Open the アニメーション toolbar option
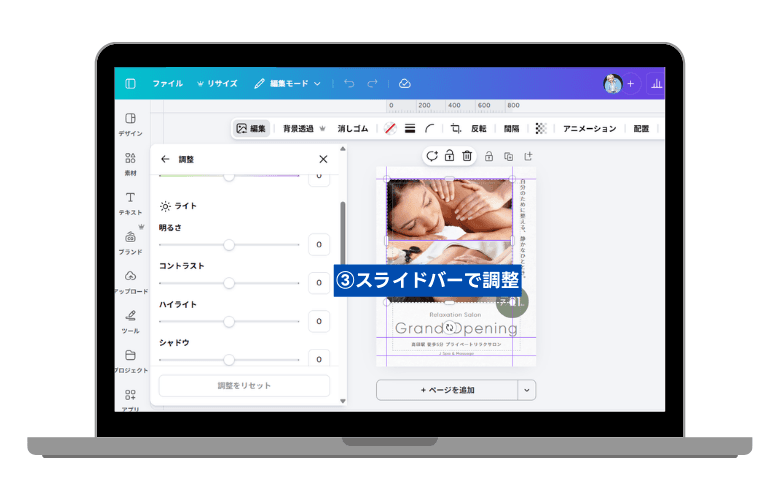780x500 pixels. tap(589, 128)
